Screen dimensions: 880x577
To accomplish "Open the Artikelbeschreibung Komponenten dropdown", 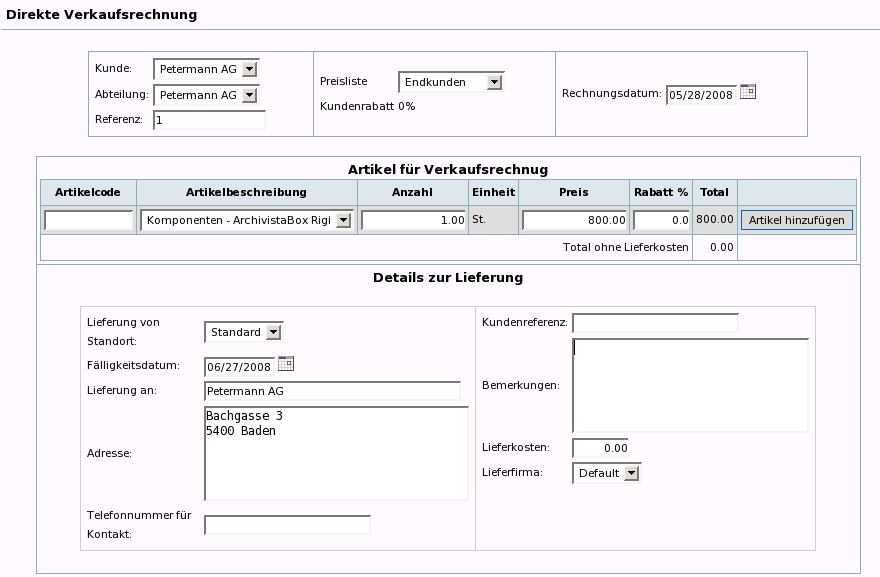I will (247, 220).
